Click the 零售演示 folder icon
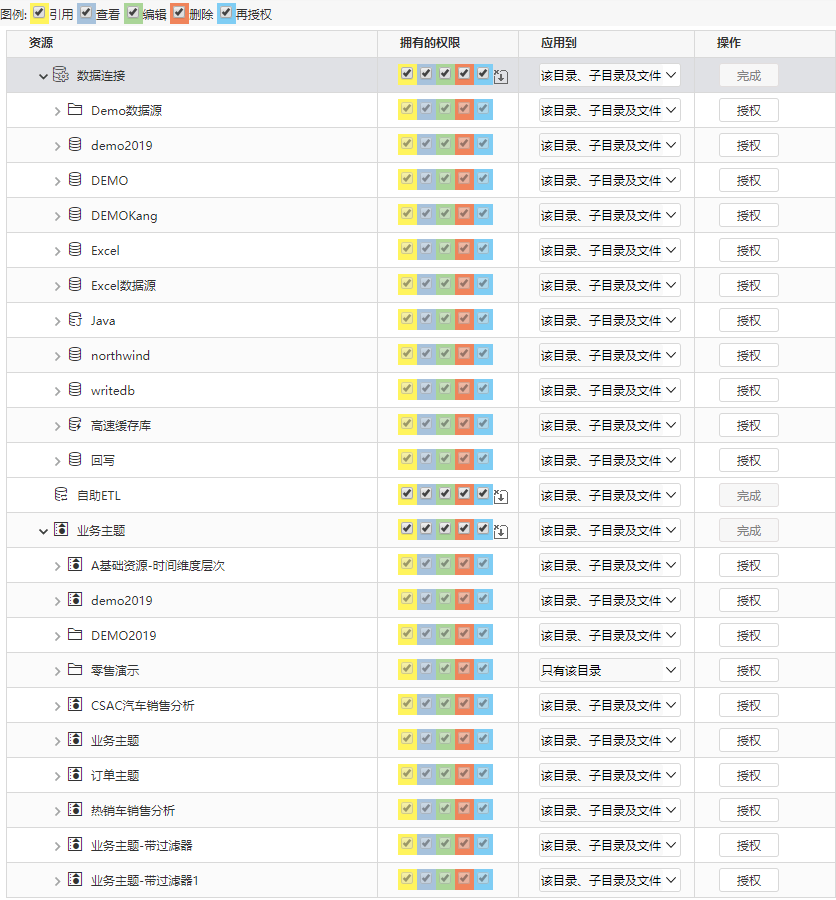 (x=75, y=669)
